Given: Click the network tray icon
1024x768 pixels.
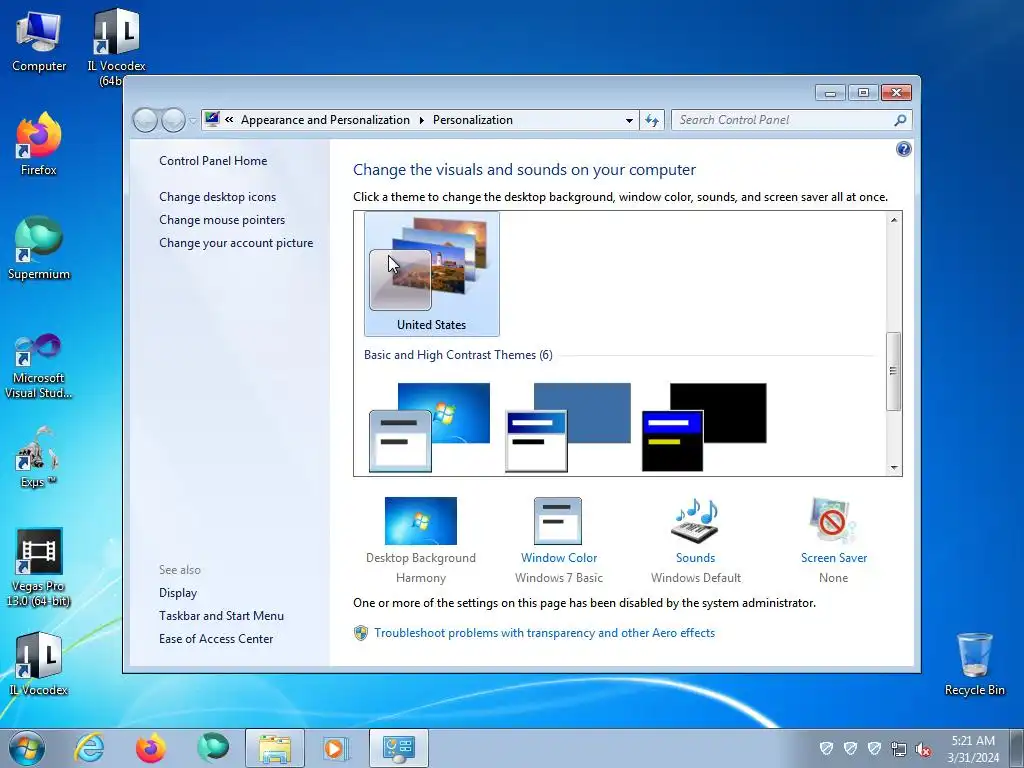Looking at the screenshot, I should (899, 749).
